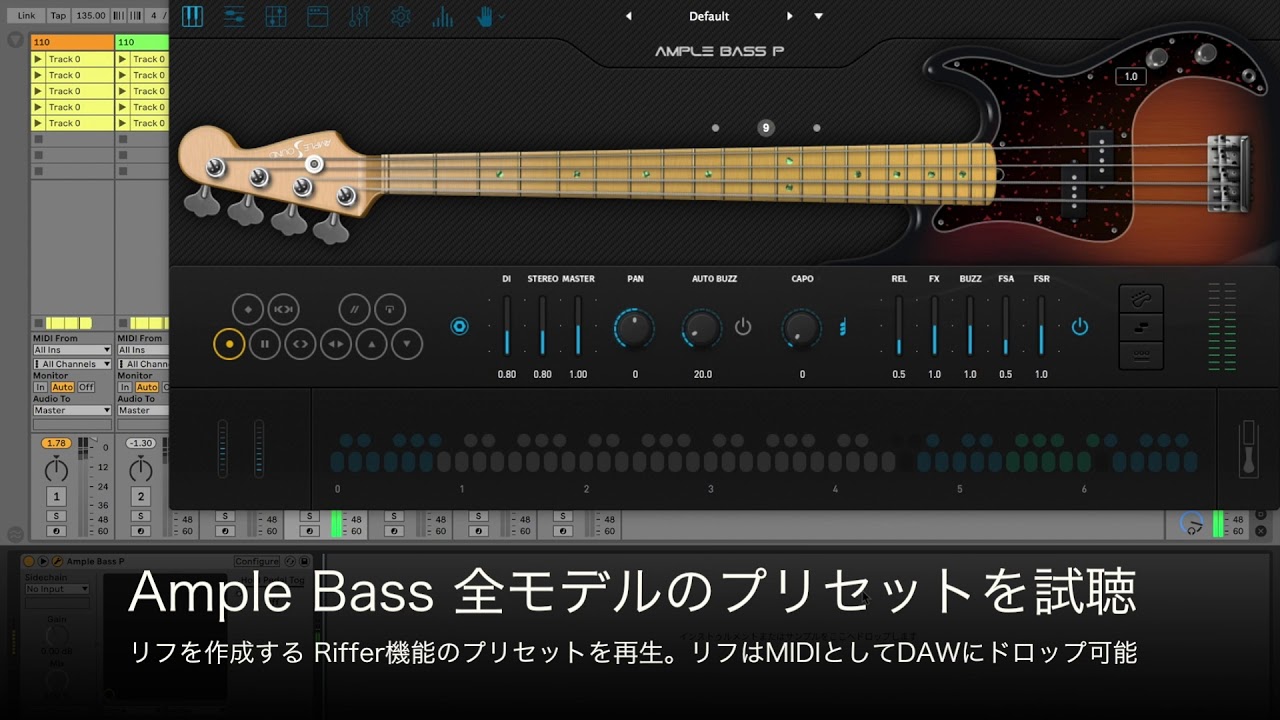The image size is (1280, 720).
Task: Open the preset list dropdown triangle
Action: [818, 16]
